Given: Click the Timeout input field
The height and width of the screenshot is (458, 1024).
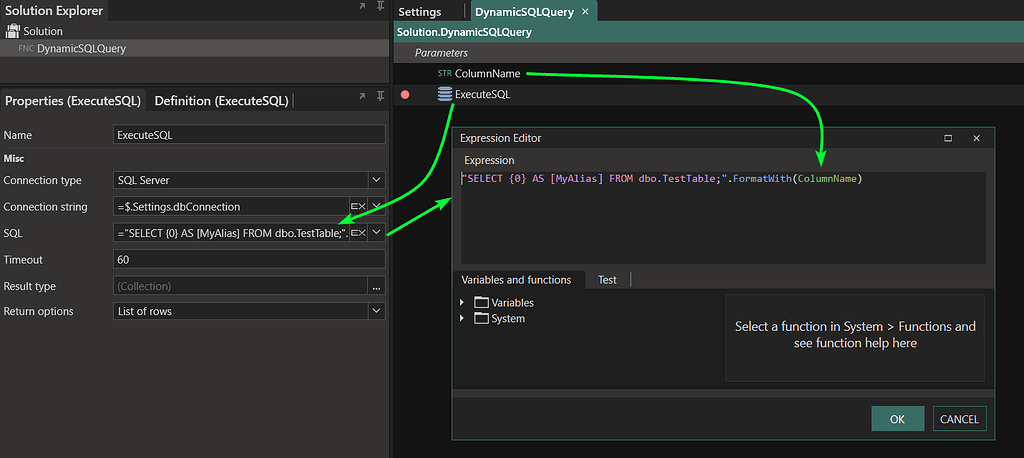Looking at the screenshot, I should pos(250,260).
